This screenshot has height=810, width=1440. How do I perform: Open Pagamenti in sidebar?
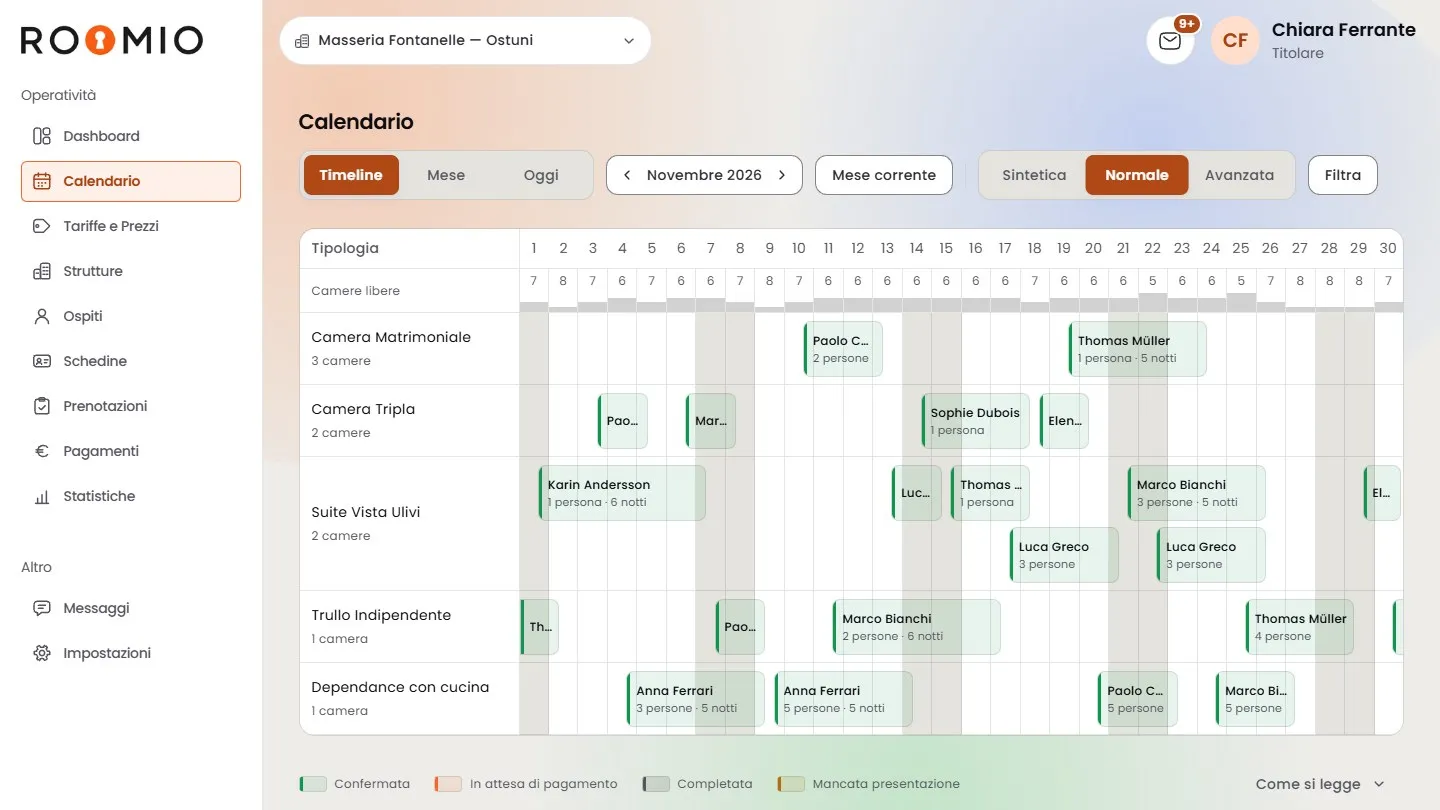[131, 451]
